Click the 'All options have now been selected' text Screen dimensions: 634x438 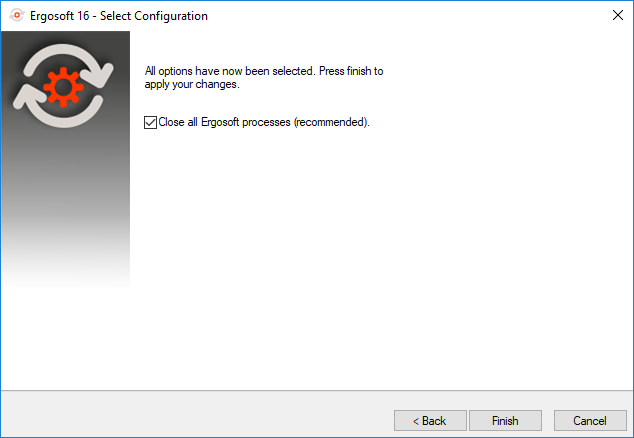[x=229, y=71]
